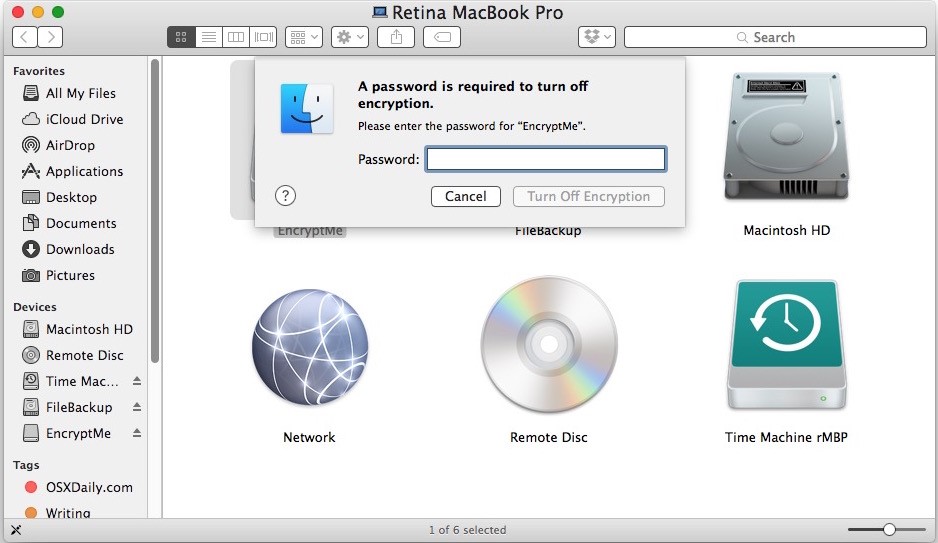Open the Action gear dropdown menu
Screen dimensions: 938x543
point(351,37)
